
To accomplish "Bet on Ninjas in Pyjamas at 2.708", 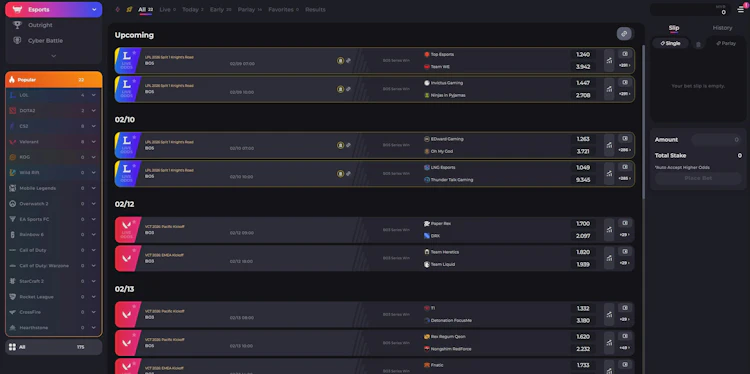I will pos(583,95).
